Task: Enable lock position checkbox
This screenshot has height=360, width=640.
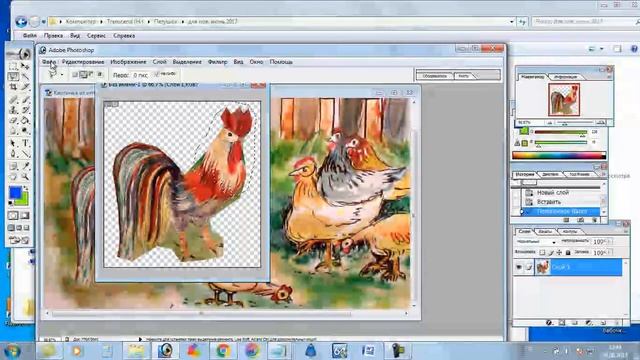Action: tap(559, 253)
